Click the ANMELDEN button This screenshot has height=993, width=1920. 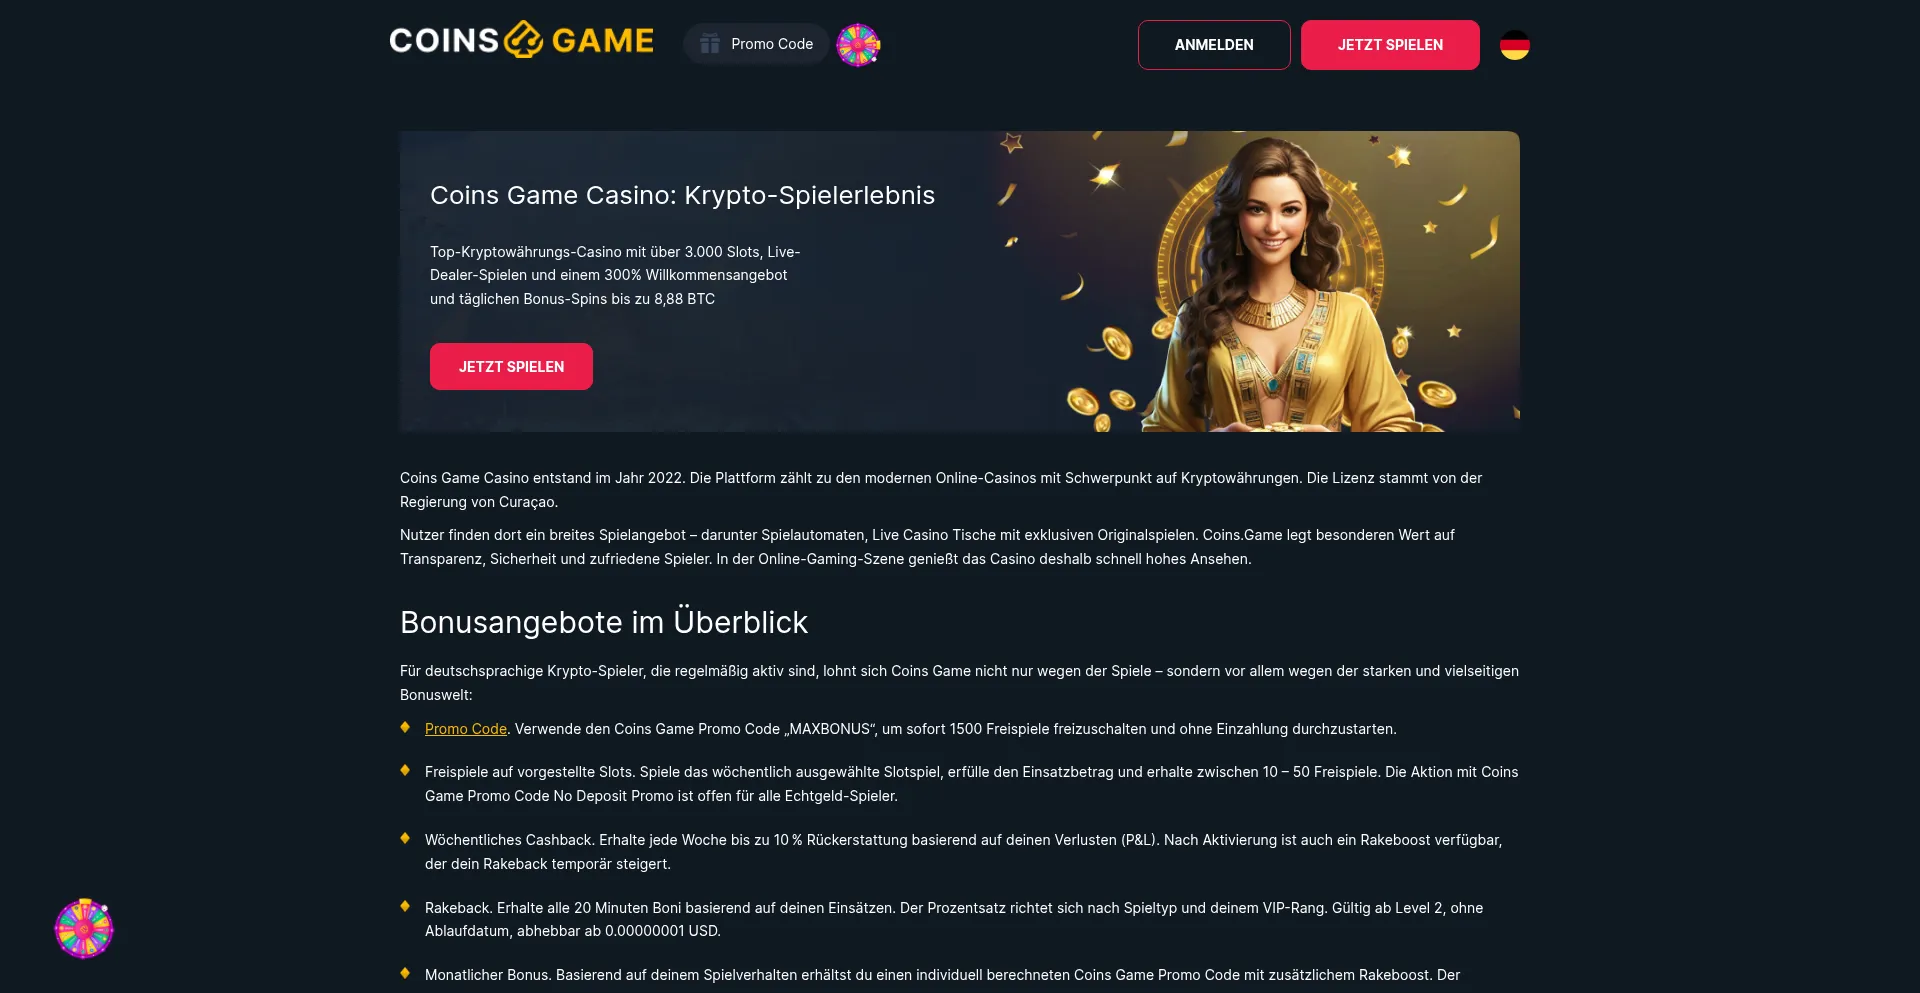pyautogui.click(x=1214, y=45)
